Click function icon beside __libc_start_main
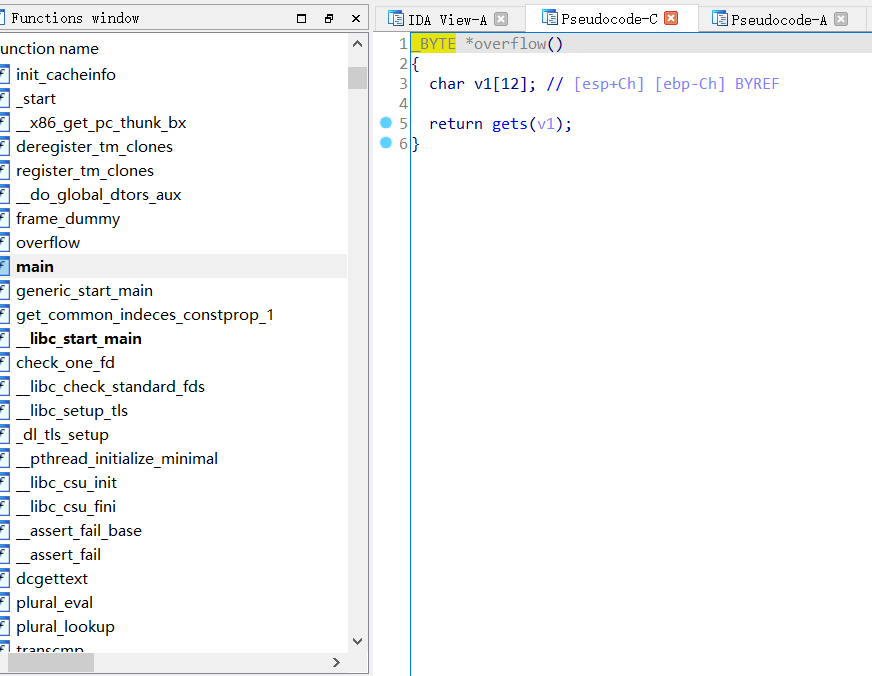Screen dimensions: 872x676 [x=4, y=339]
